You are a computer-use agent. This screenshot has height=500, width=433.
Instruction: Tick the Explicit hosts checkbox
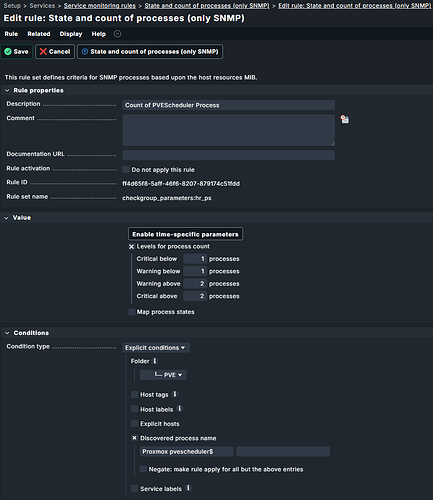135,423
